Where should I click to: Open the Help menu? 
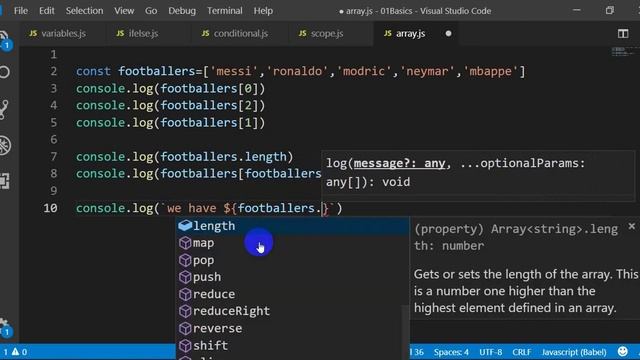click(x=263, y=11)
